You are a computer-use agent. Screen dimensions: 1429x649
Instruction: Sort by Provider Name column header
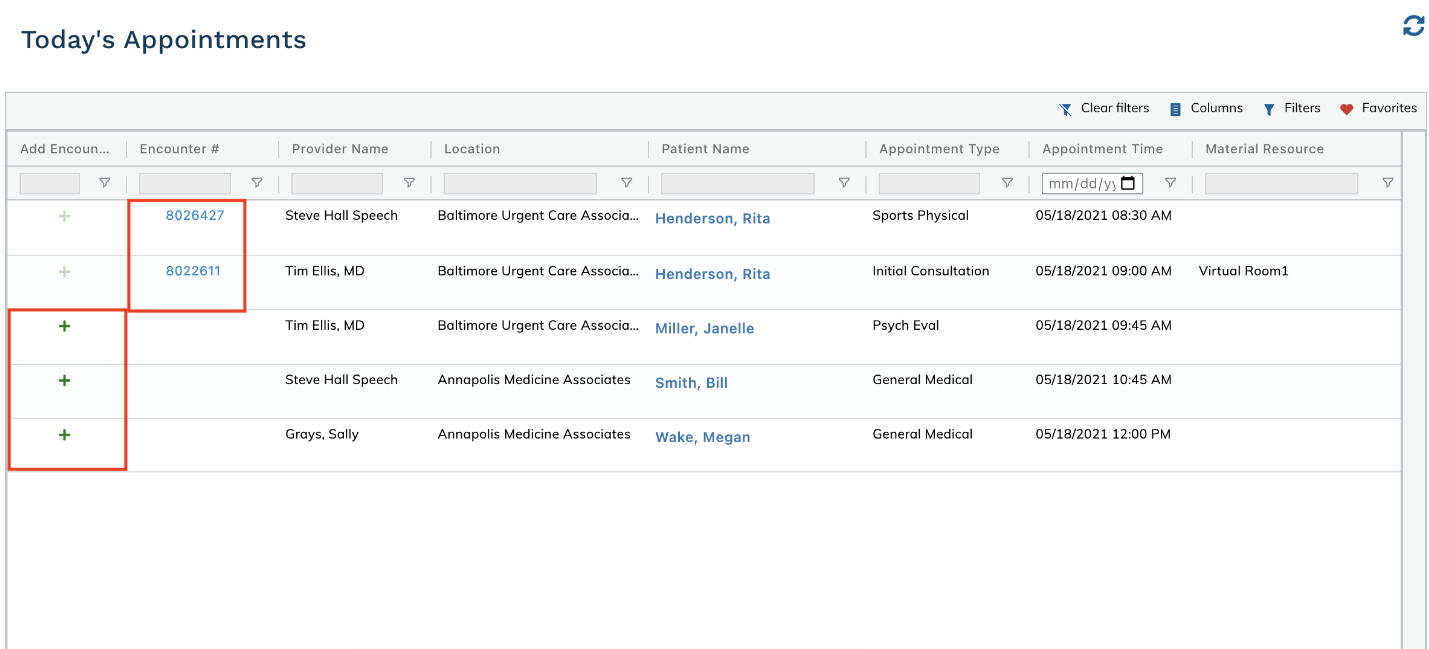(340, 149)
